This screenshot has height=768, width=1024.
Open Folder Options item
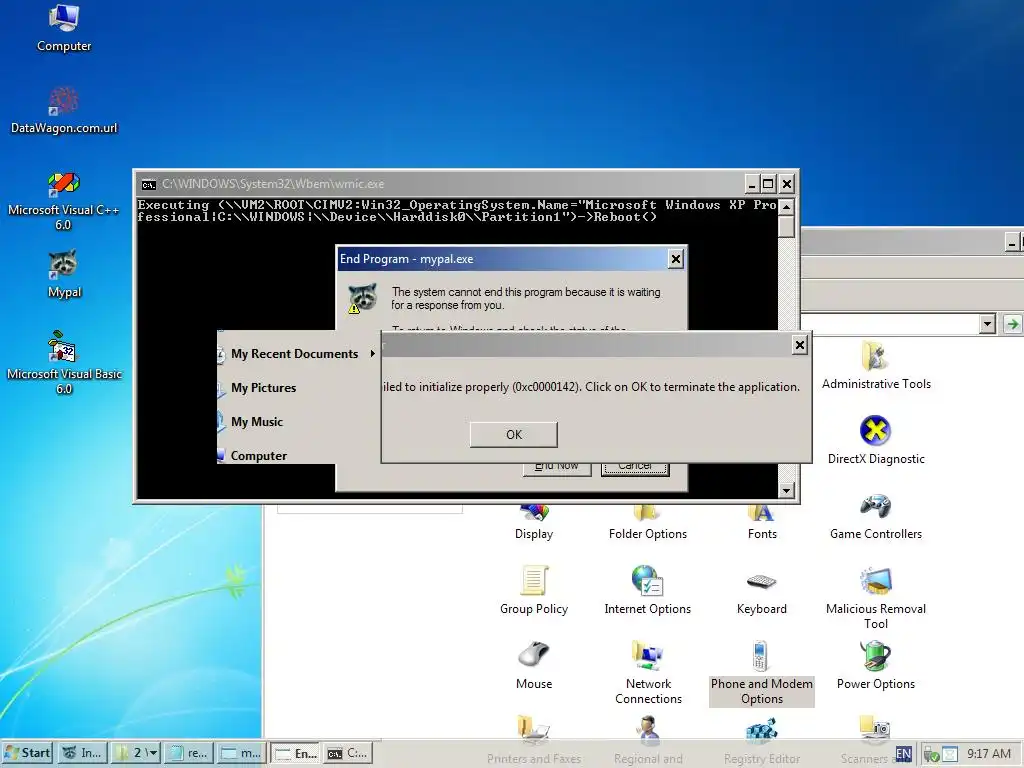(x=647, y=522)
